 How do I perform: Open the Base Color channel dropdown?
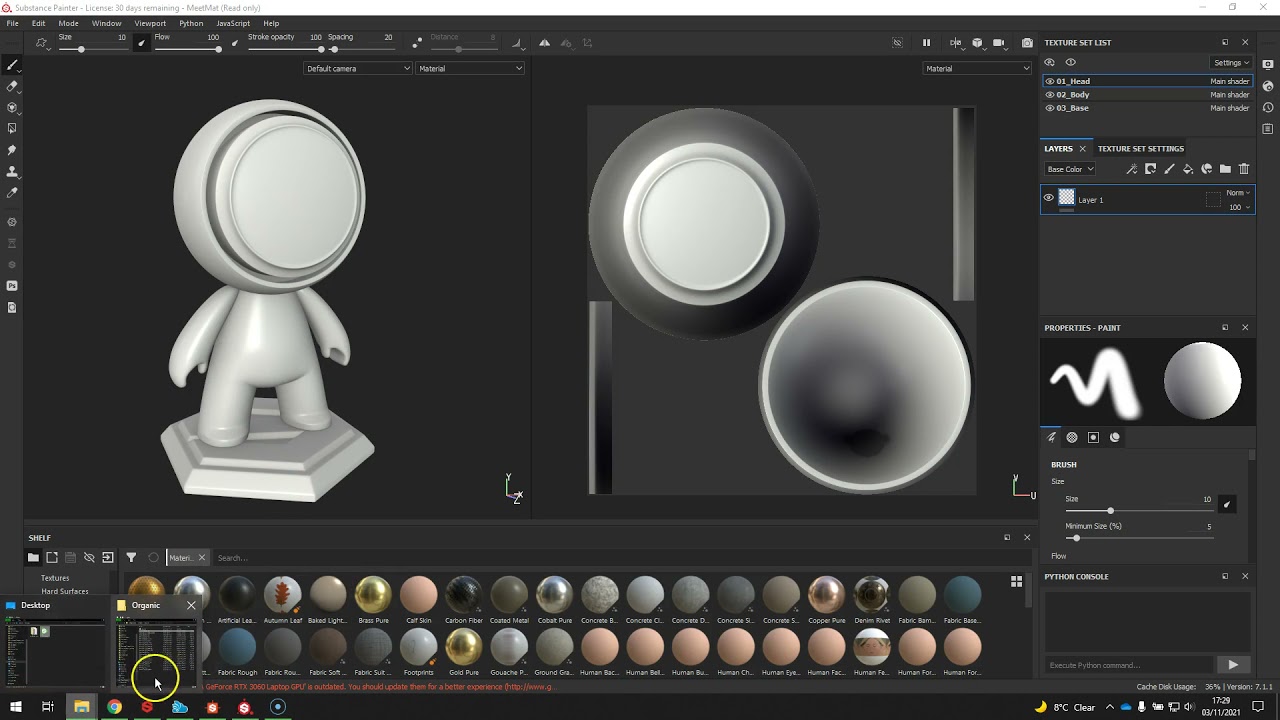point(1070,169)
